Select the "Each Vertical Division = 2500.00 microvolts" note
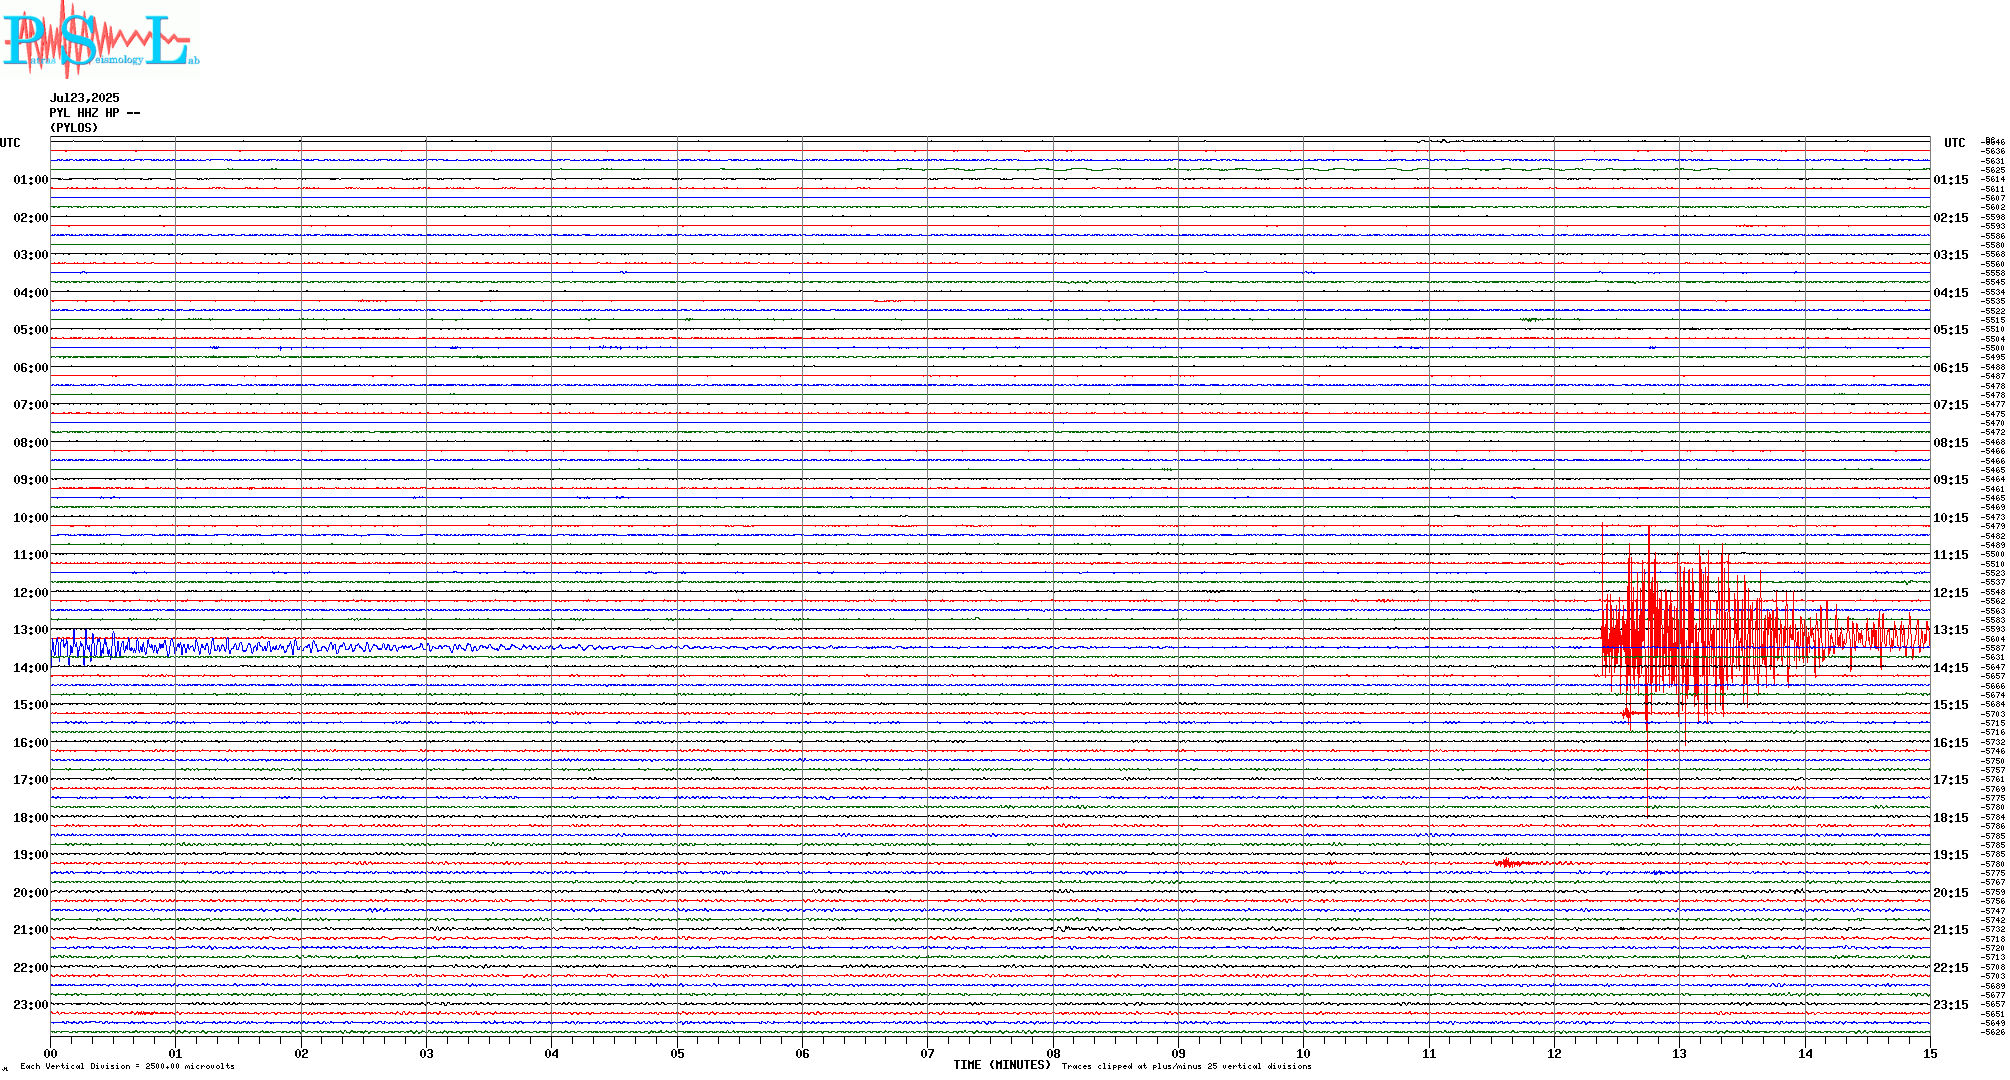This screenshot has height=1080, width=2010. tap(127, 1066)
